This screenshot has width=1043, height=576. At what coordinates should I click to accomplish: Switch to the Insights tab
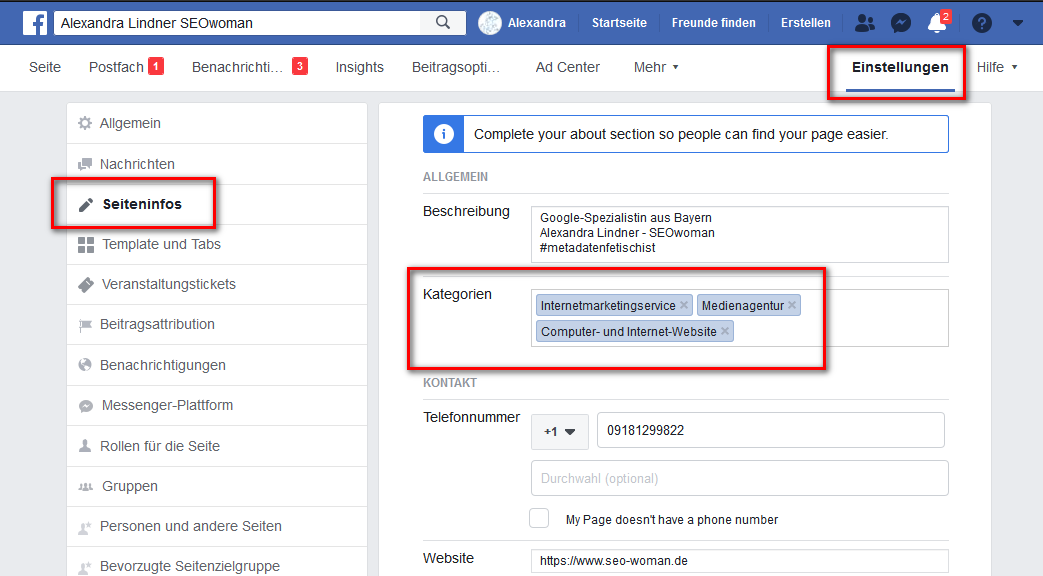tap(359, 67)
